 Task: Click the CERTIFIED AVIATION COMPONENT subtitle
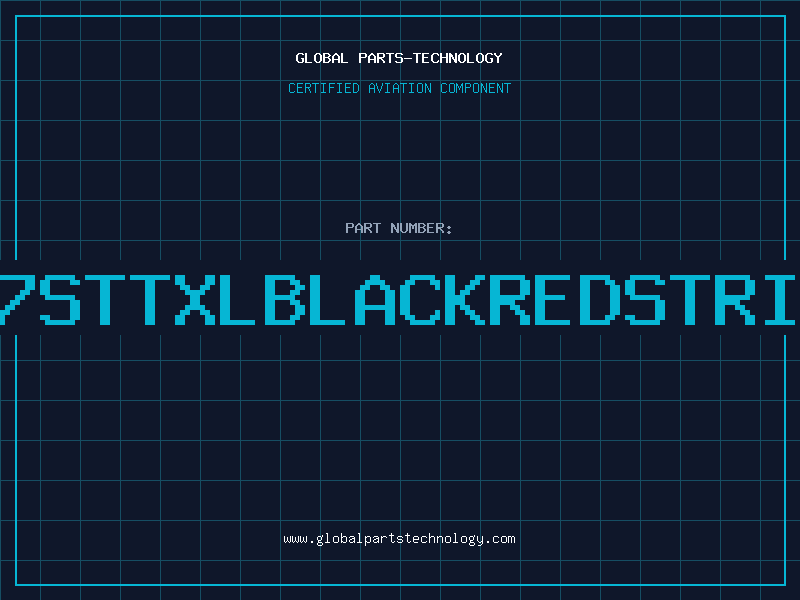point(399,88)
